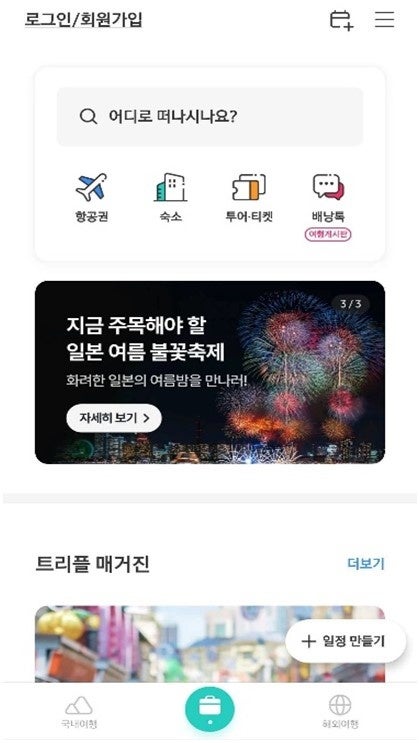Open the hamburger menu icon
The width and height of the screenshot is (420, 743).
click(x=384, y=19)
